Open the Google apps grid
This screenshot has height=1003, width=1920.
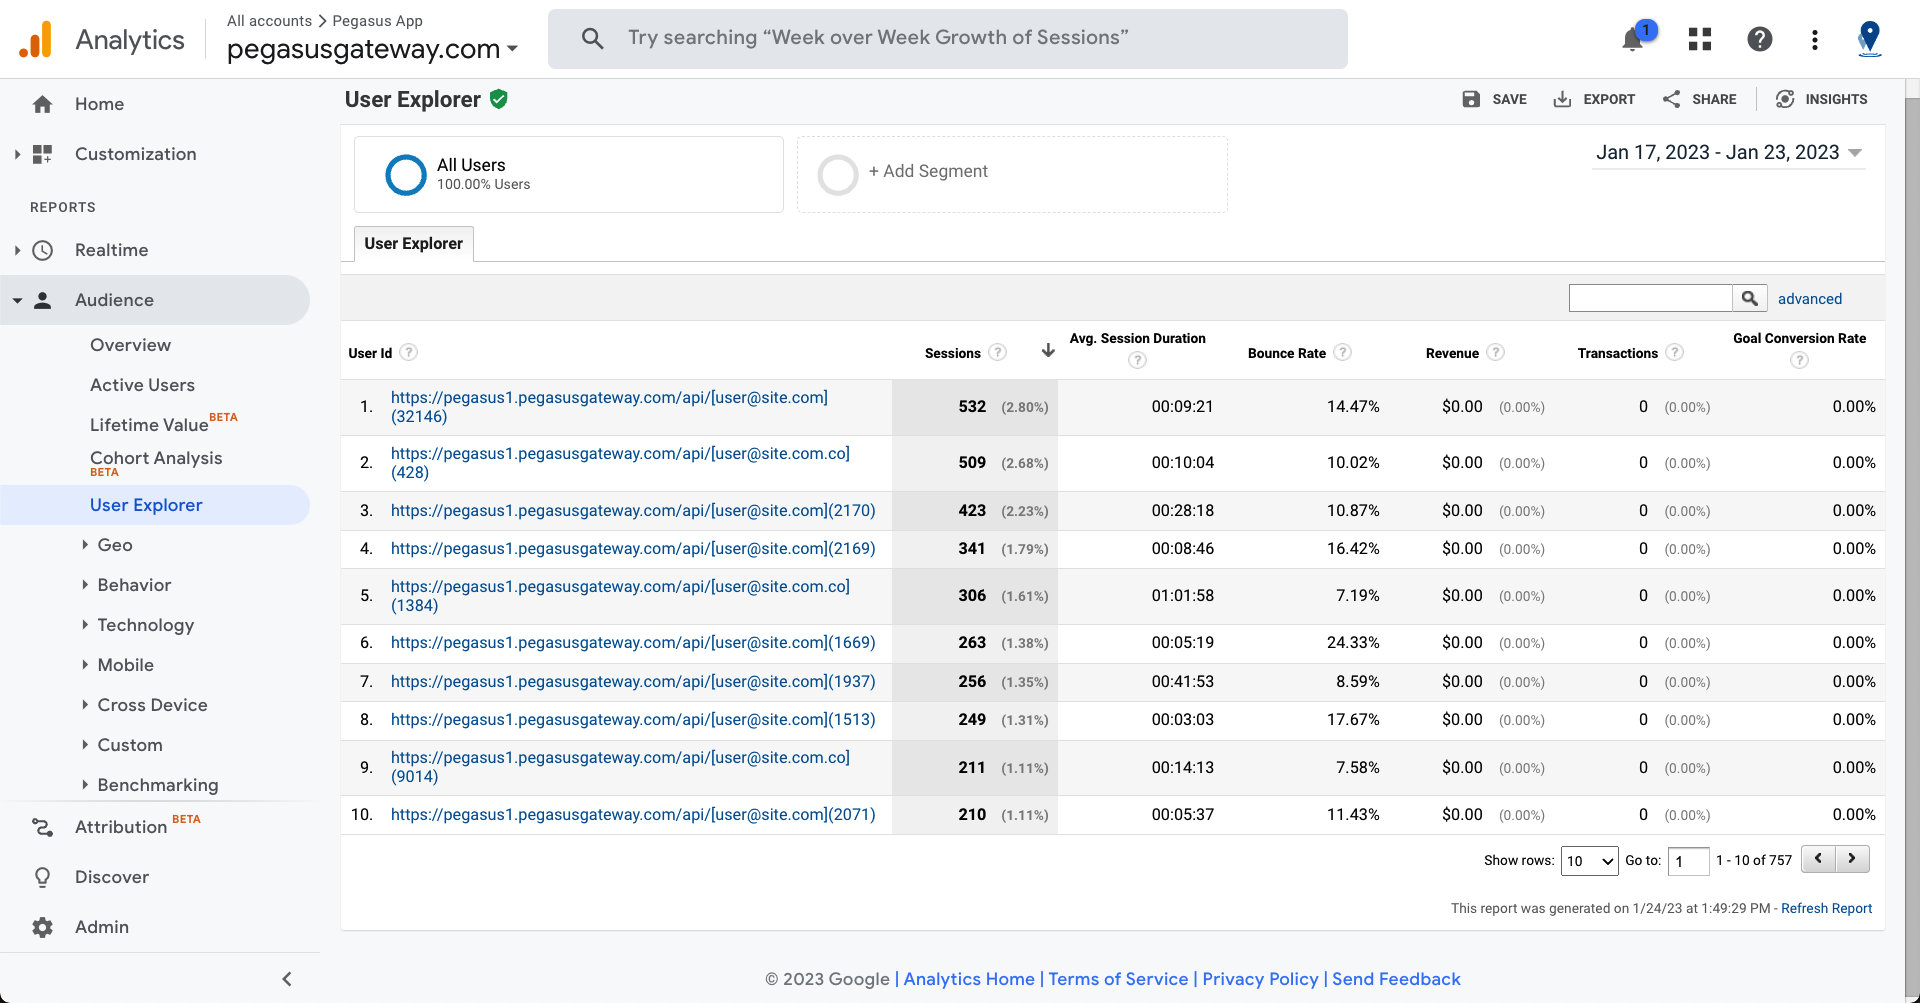(x=1700, y=39)
